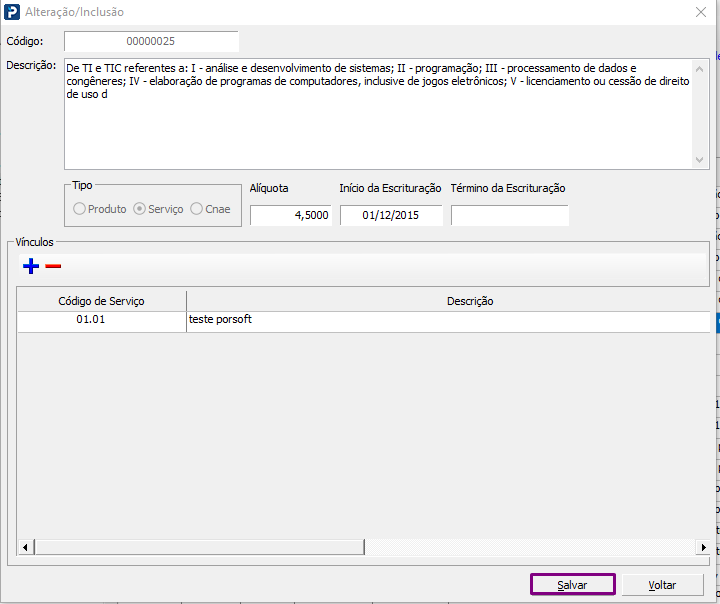Click the description box scroll up arrow

699,69
